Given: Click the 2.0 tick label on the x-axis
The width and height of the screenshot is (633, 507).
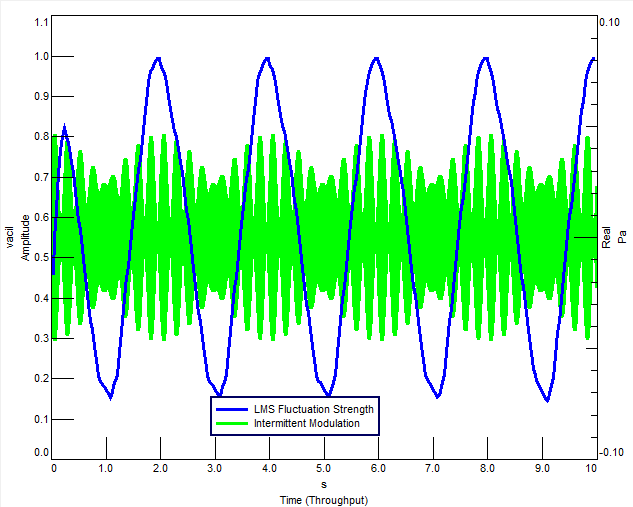Looking at the screenshot, I should tap(161, 468).
